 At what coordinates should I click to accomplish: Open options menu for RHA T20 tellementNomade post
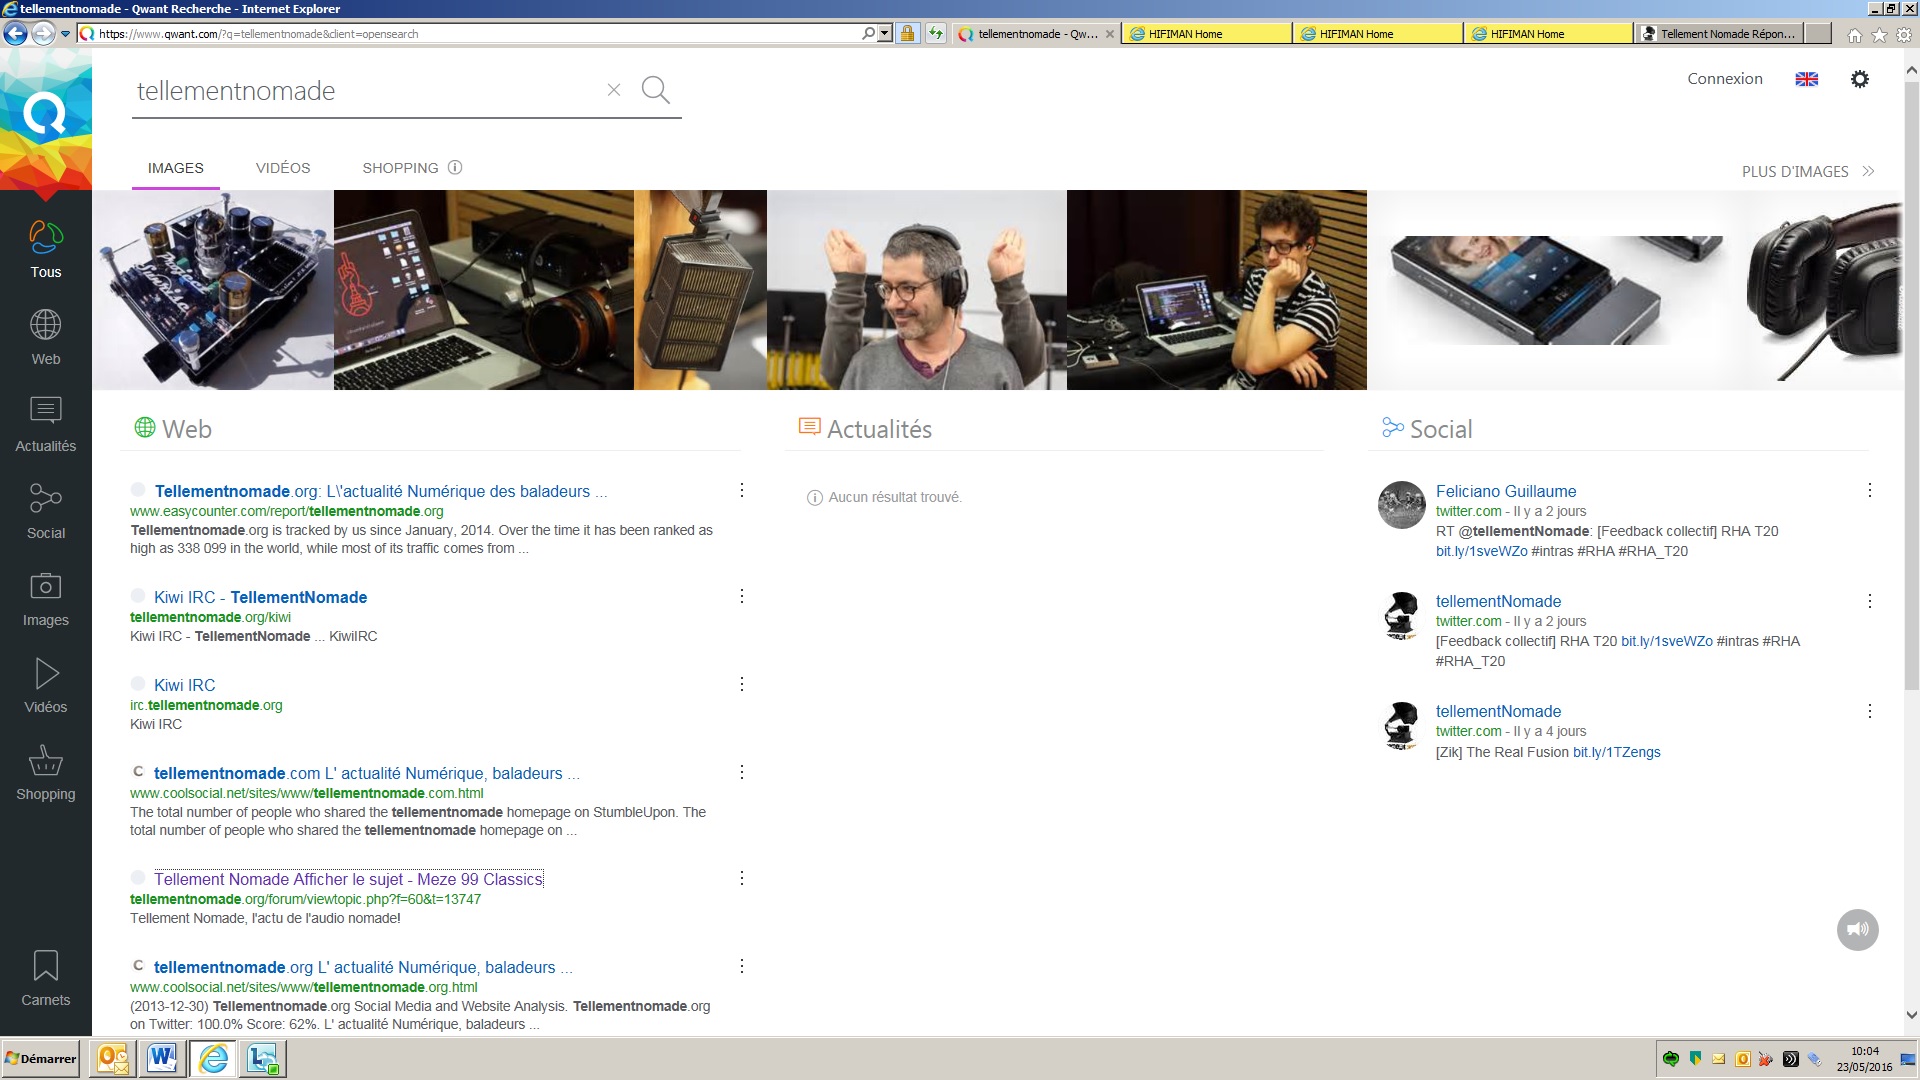coord(1870,601)
